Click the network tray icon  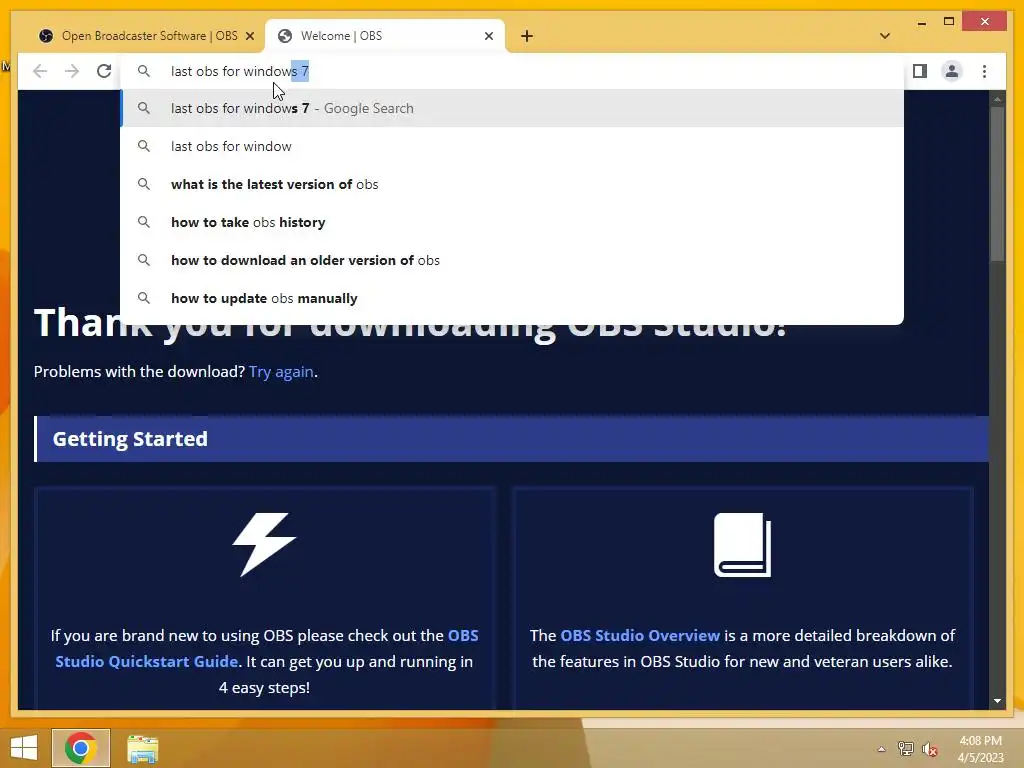[x=905, y=749]
